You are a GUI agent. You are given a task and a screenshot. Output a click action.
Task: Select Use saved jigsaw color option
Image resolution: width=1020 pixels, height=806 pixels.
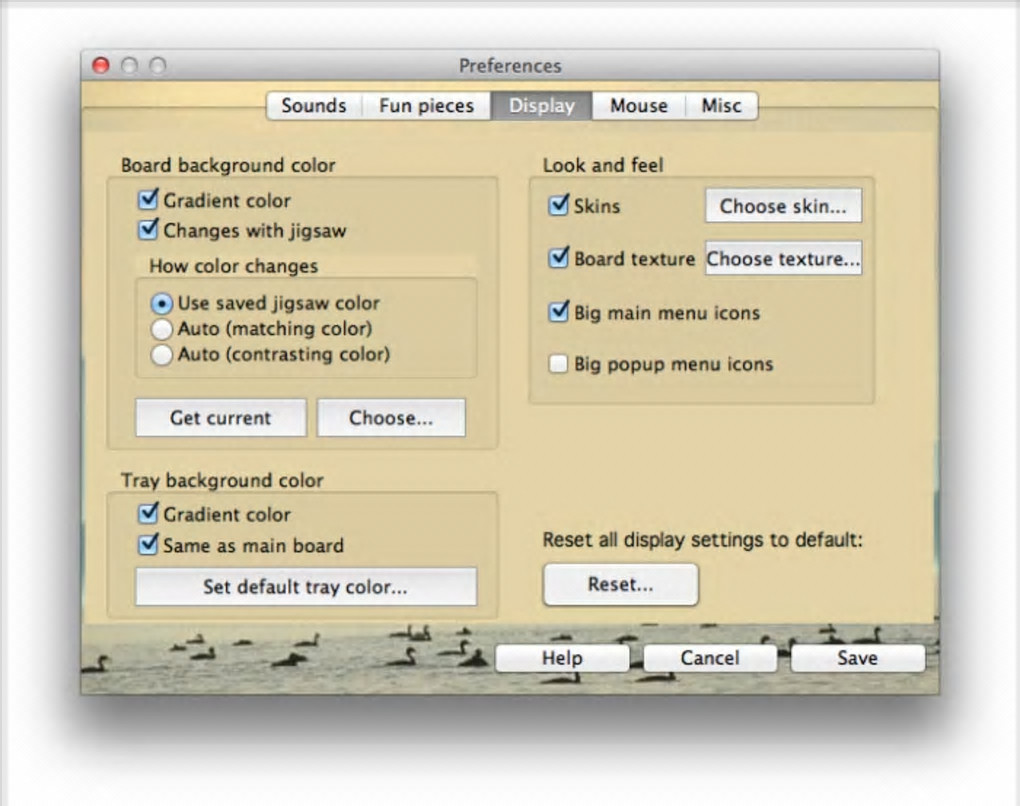[162, 303]
